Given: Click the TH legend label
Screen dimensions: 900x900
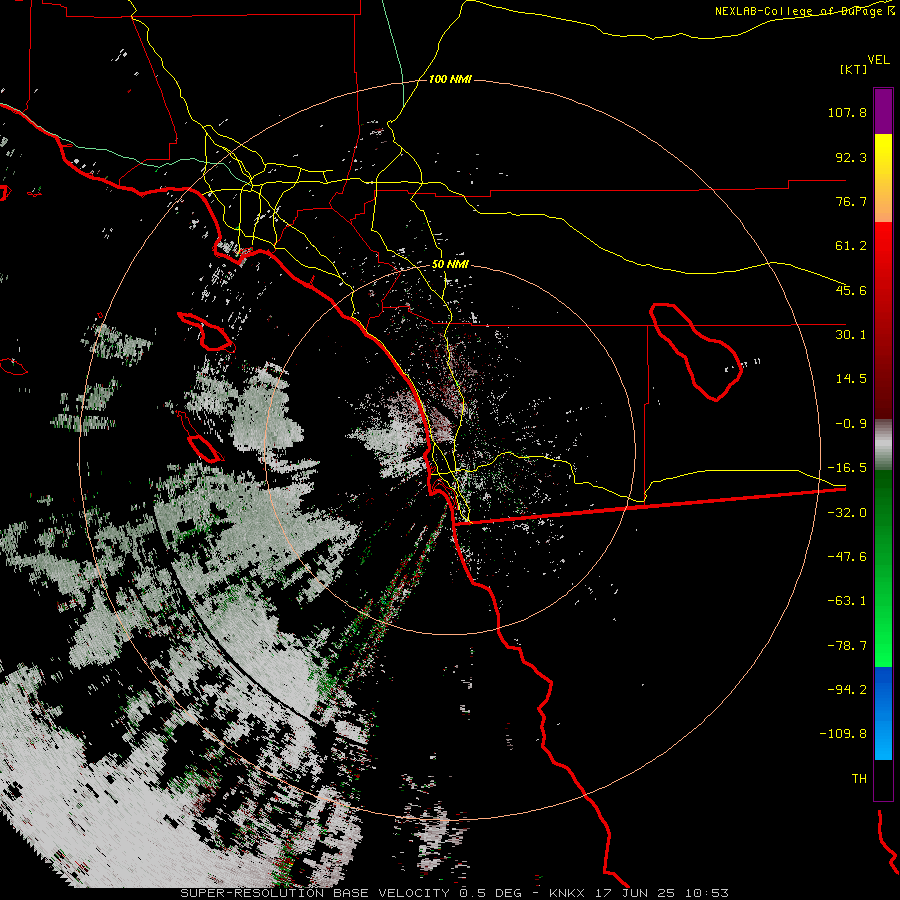Looking at the screenshot, I should [859, 779].
